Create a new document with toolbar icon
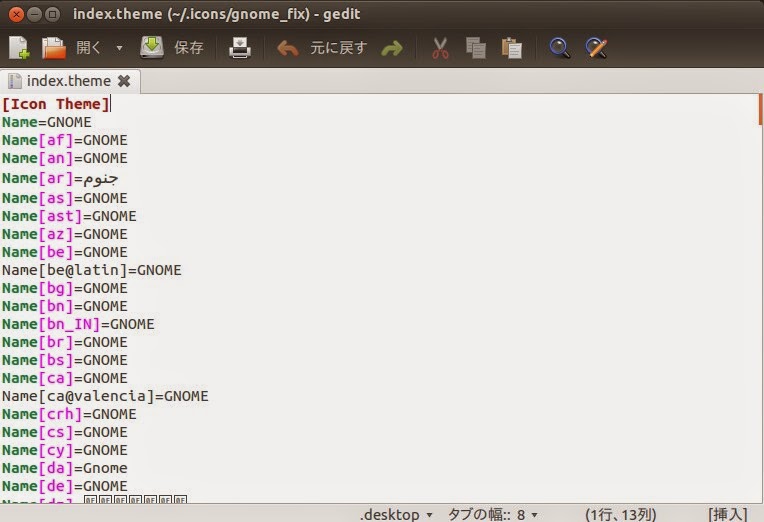 tap(19, 48)
